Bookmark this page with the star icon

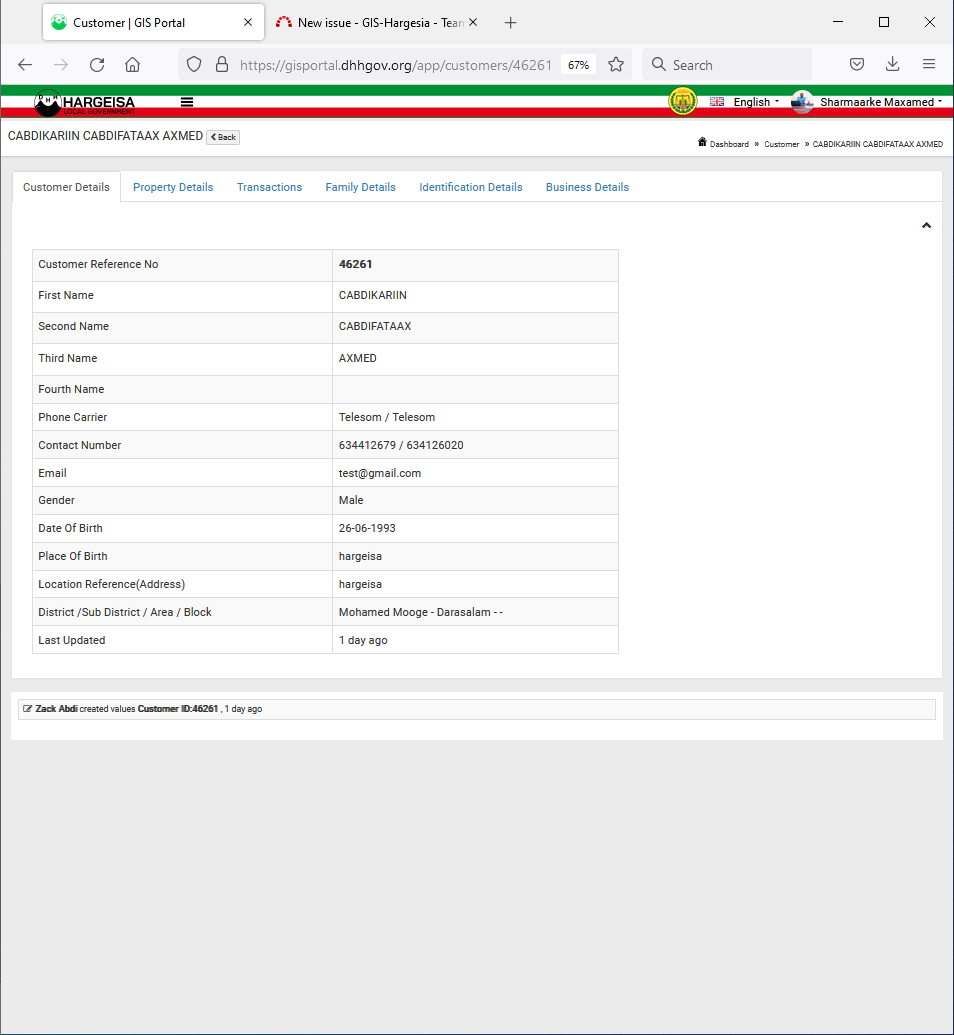point(616,65)
